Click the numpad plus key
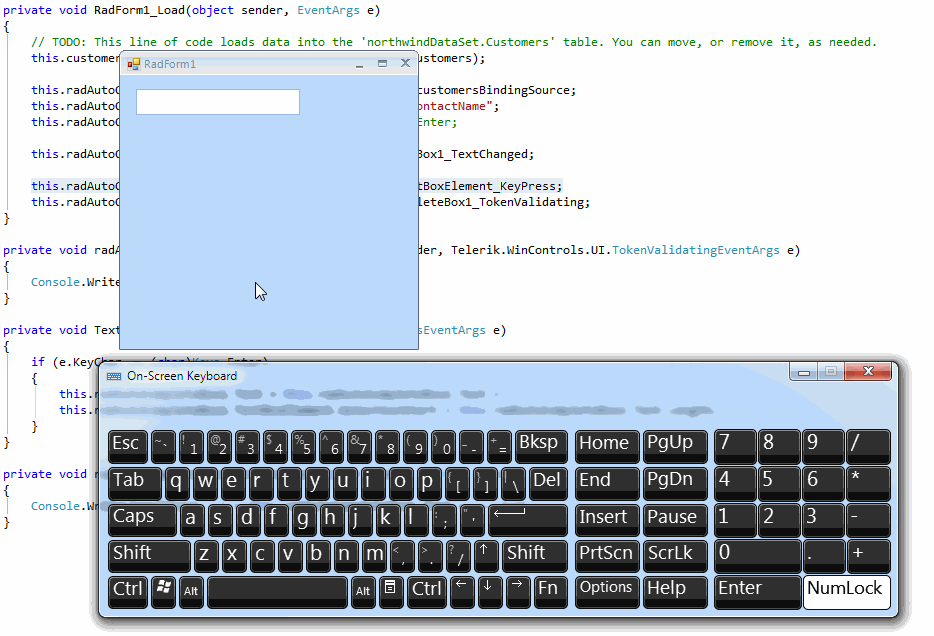The height and width of the screenshot is (636, 934). [x=868, y=556]
